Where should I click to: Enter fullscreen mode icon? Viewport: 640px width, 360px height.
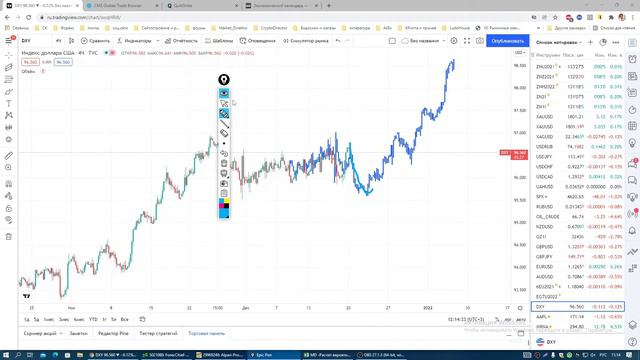tap(467, 41)
